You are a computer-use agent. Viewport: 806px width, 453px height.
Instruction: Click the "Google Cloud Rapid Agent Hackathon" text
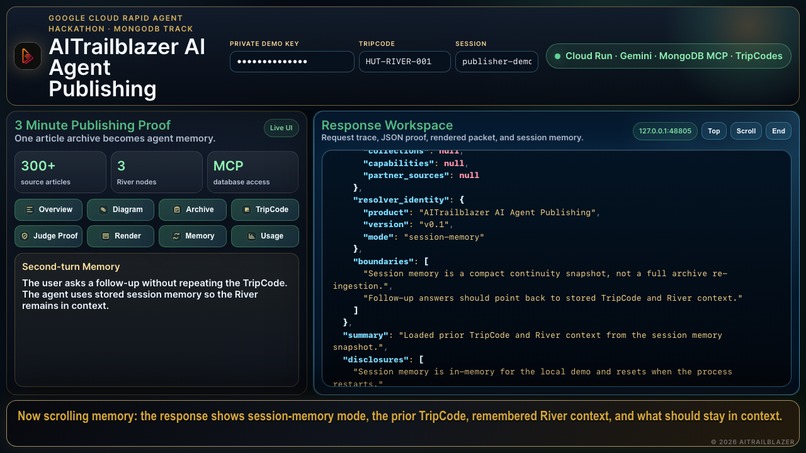pos(121,23)
